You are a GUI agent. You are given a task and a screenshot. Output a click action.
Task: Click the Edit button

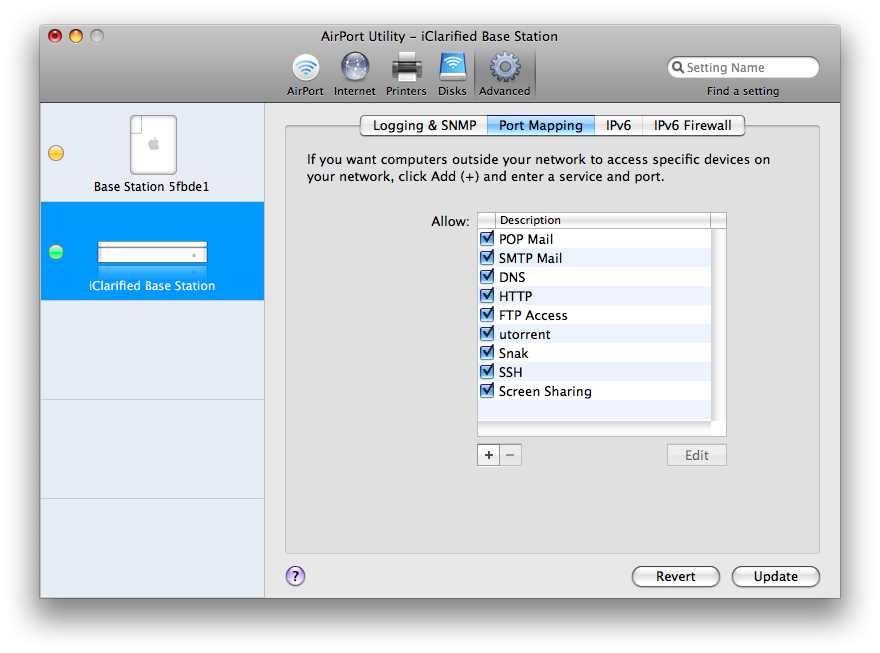[696, 455]
